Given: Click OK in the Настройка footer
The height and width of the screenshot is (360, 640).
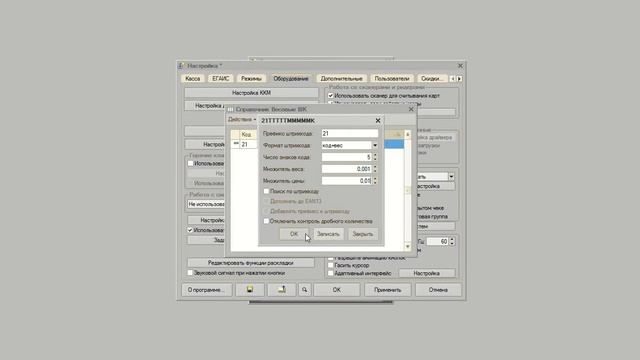Looking at the screenshot, I should pos(336,290).
